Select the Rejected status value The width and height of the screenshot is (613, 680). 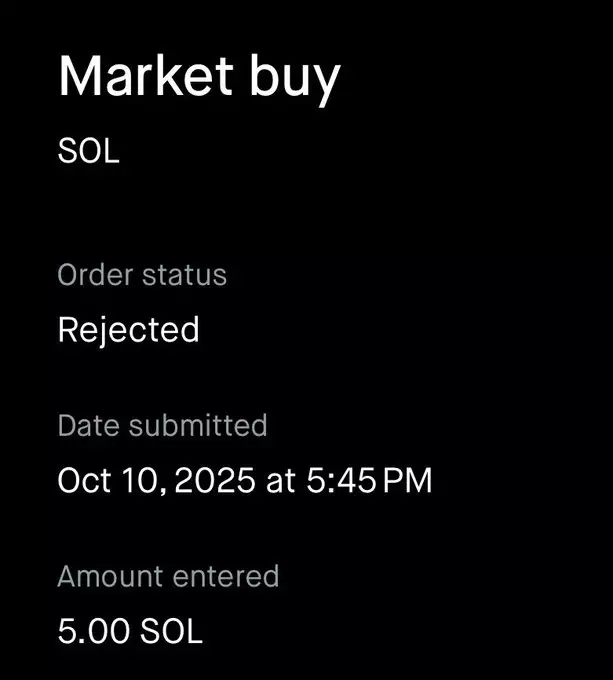(128, 329)
